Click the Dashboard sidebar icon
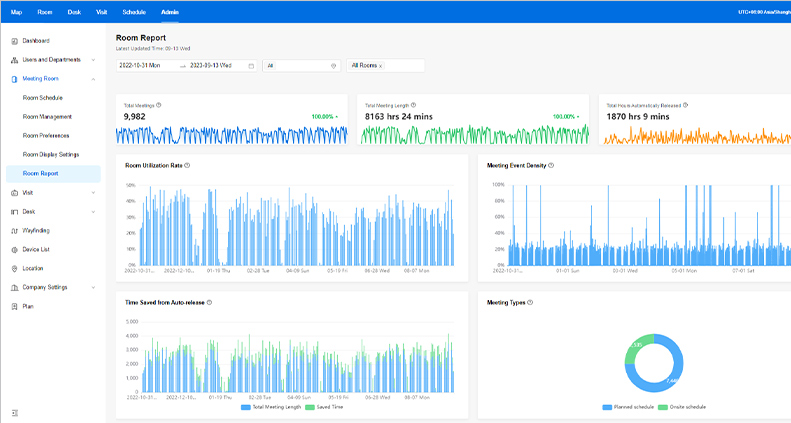Screen dimensions: 791x423 click(x=13, y=41)
